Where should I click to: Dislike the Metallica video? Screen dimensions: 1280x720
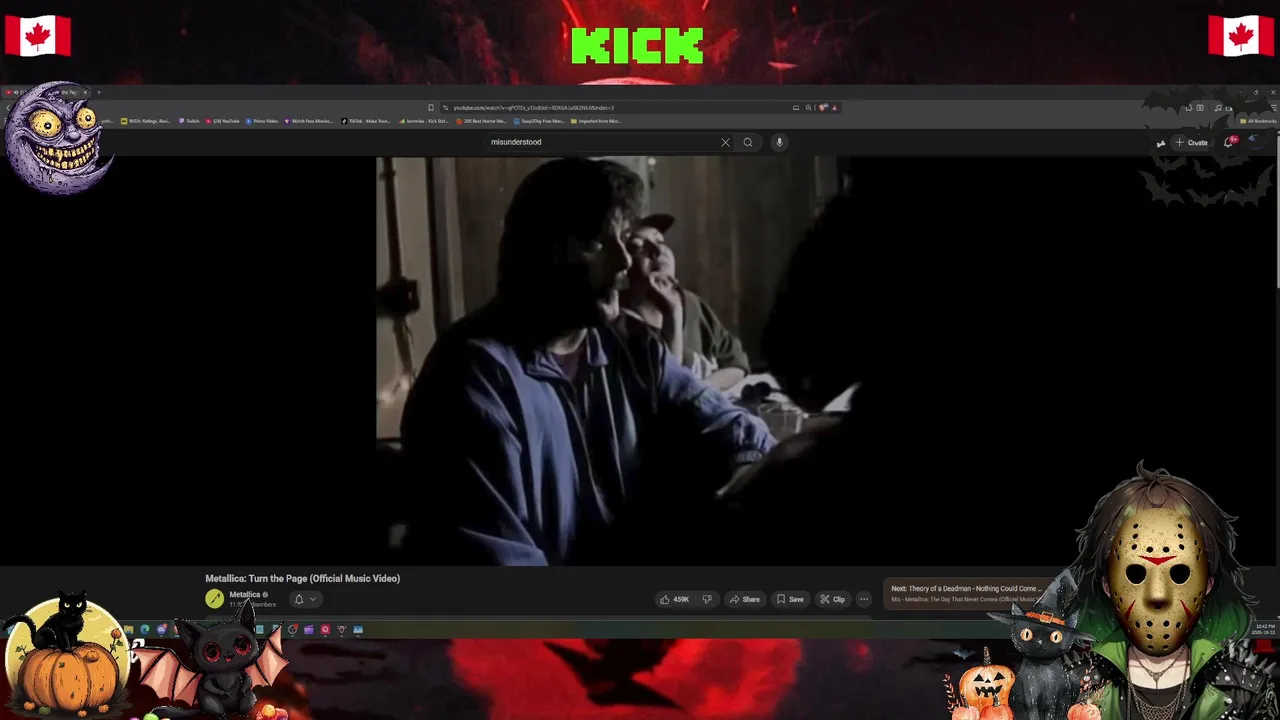tap(707, 600)
